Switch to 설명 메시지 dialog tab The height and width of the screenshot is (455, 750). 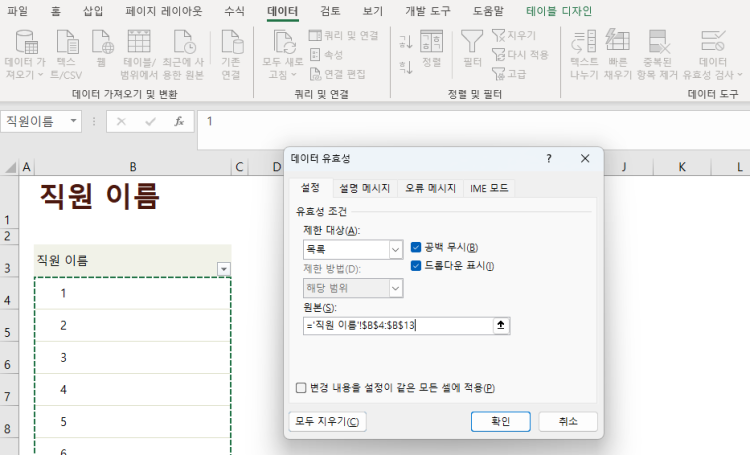click(364, 189)
